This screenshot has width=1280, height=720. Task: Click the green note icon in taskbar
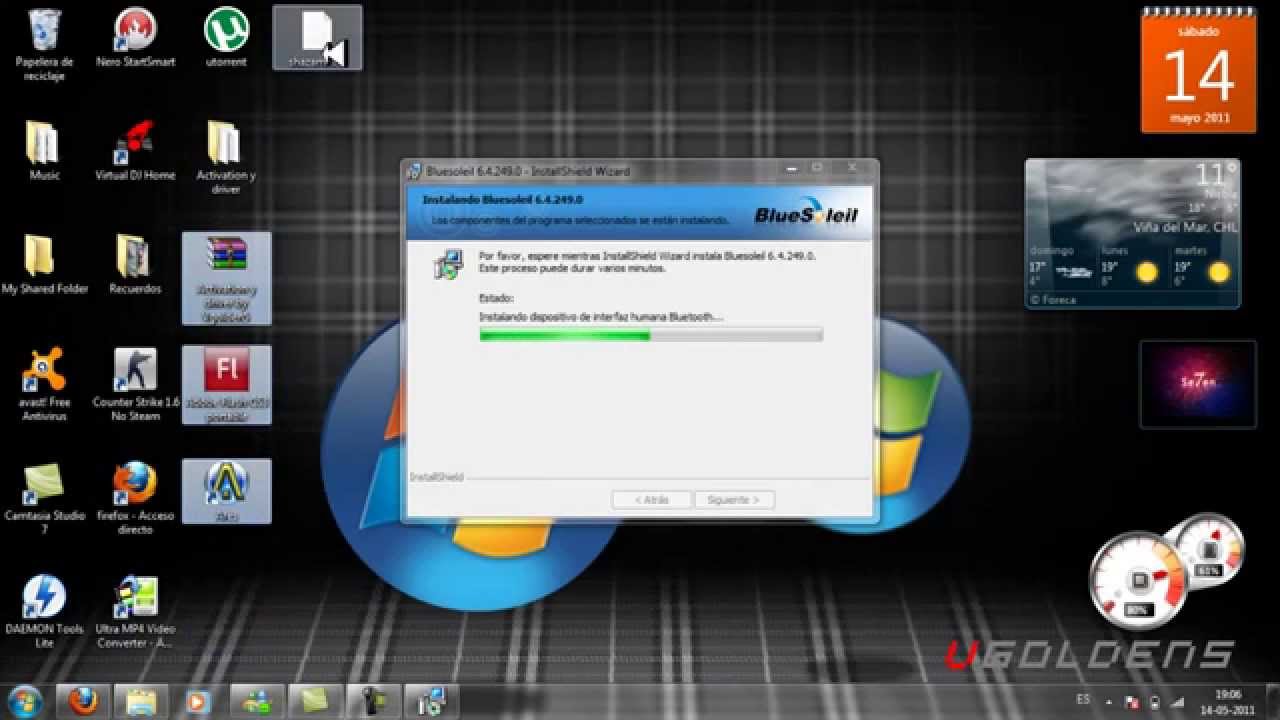(315, 701)
